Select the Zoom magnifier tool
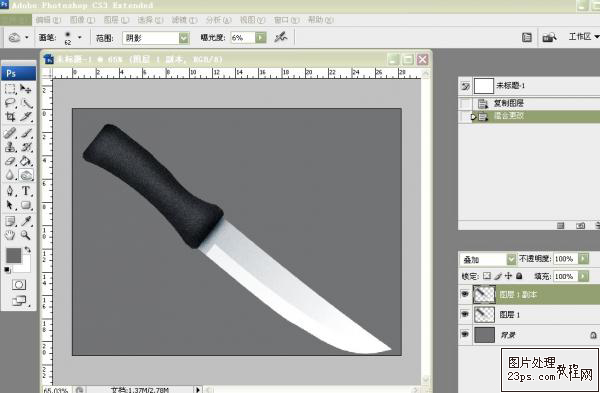 (26, 235)
